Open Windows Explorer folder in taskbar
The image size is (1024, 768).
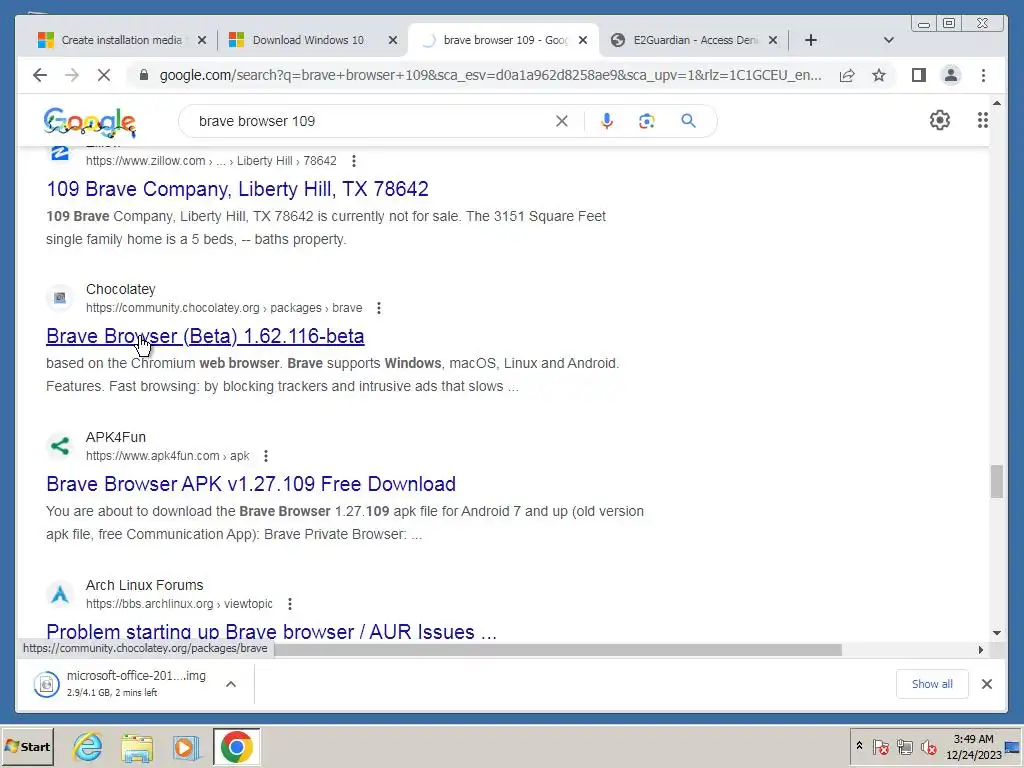(x=137, y=747)
